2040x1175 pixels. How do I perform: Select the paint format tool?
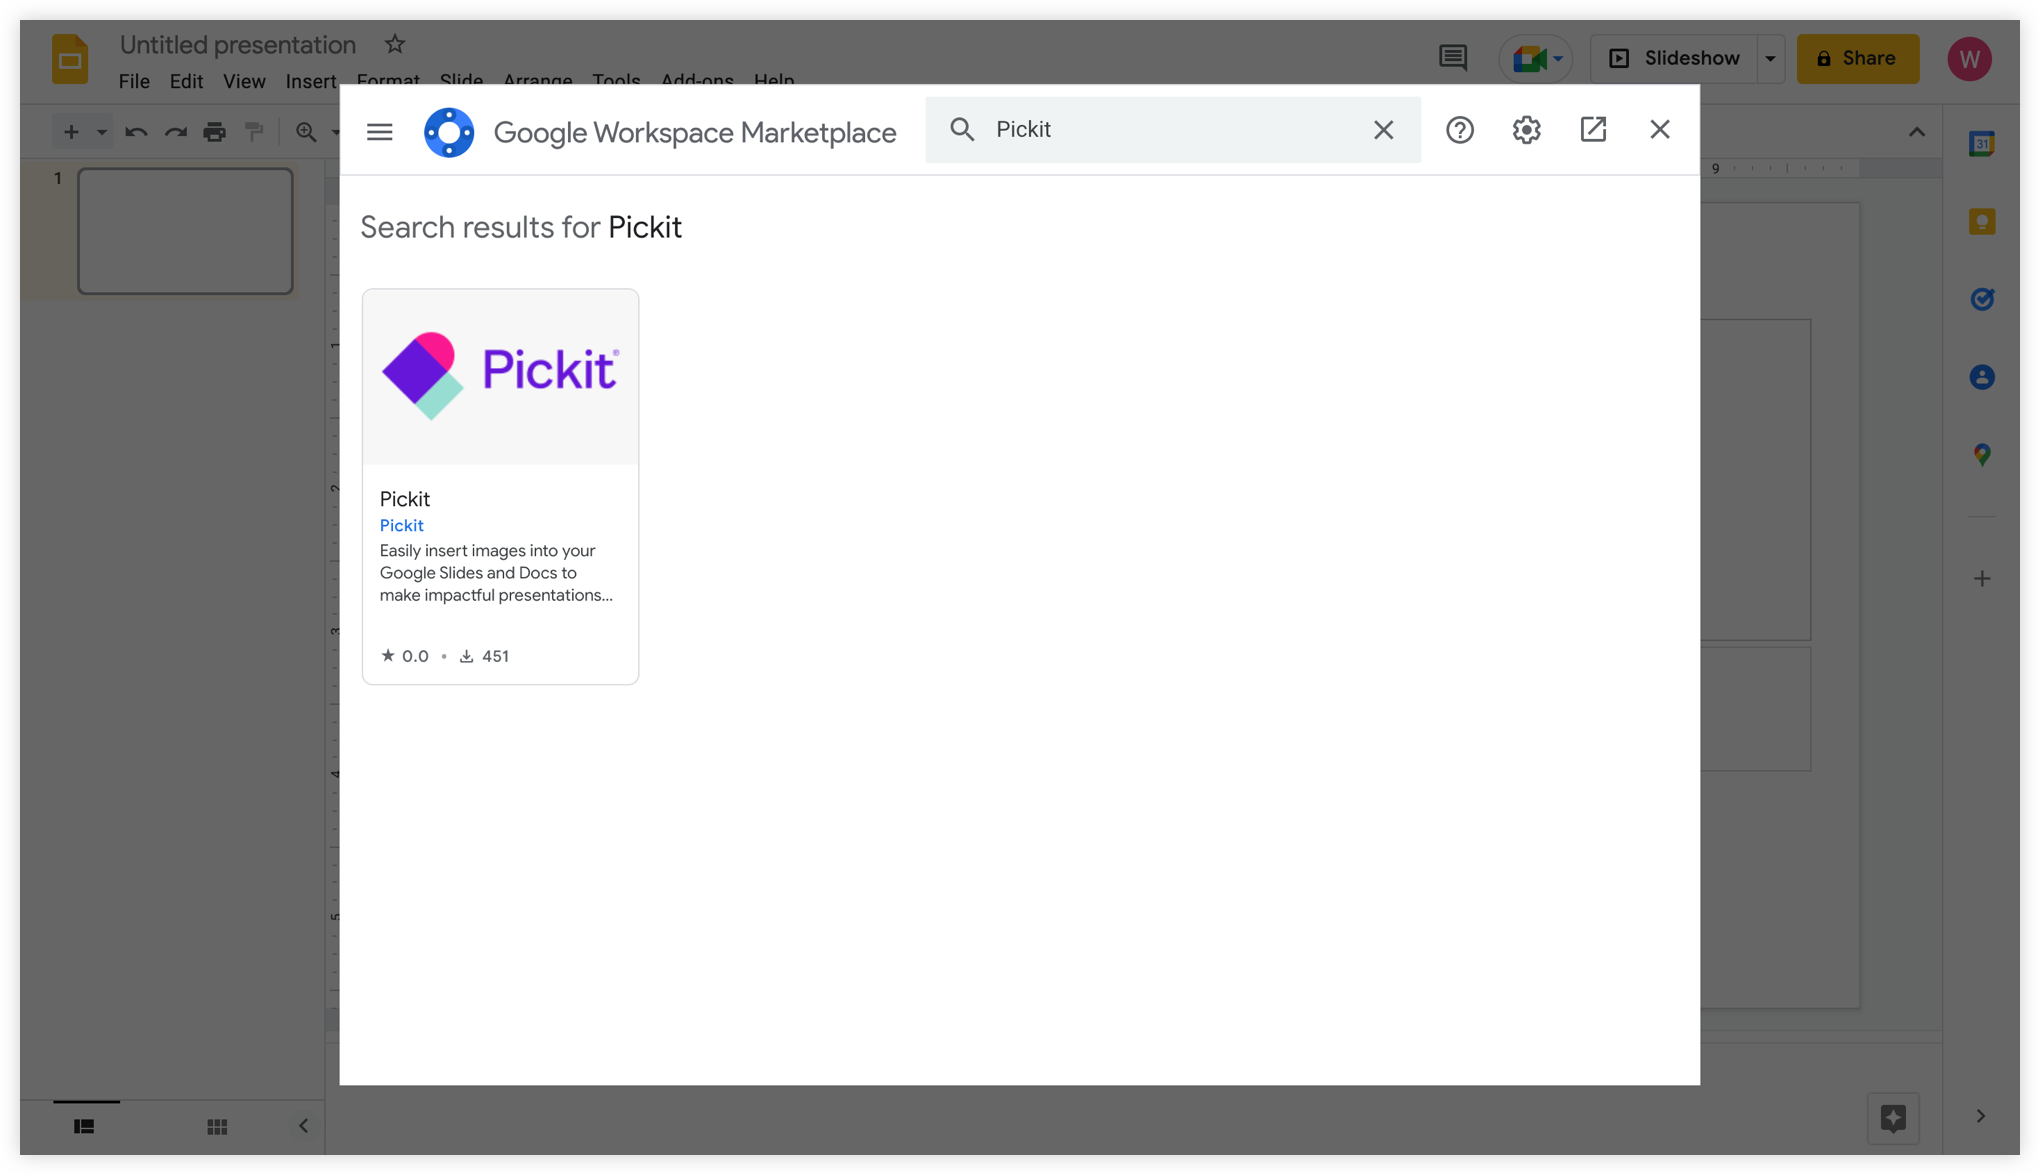click(254, 131)
